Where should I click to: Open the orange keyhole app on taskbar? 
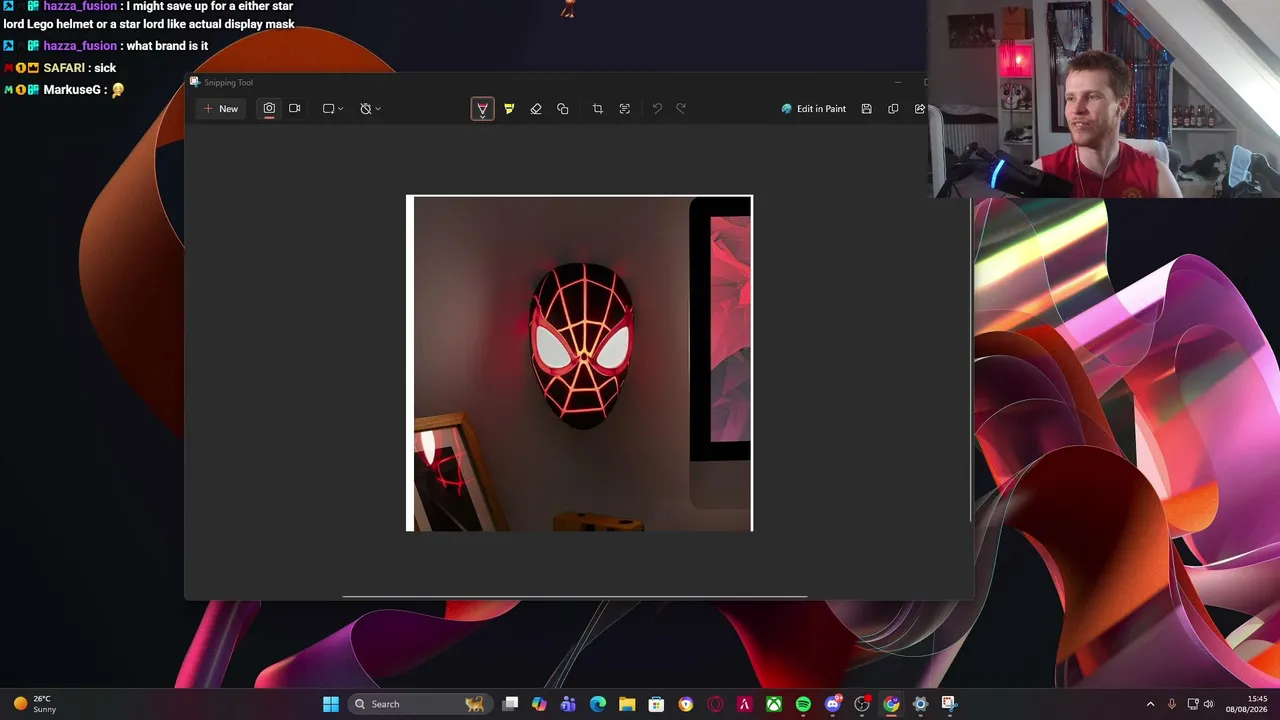(686, 704)
